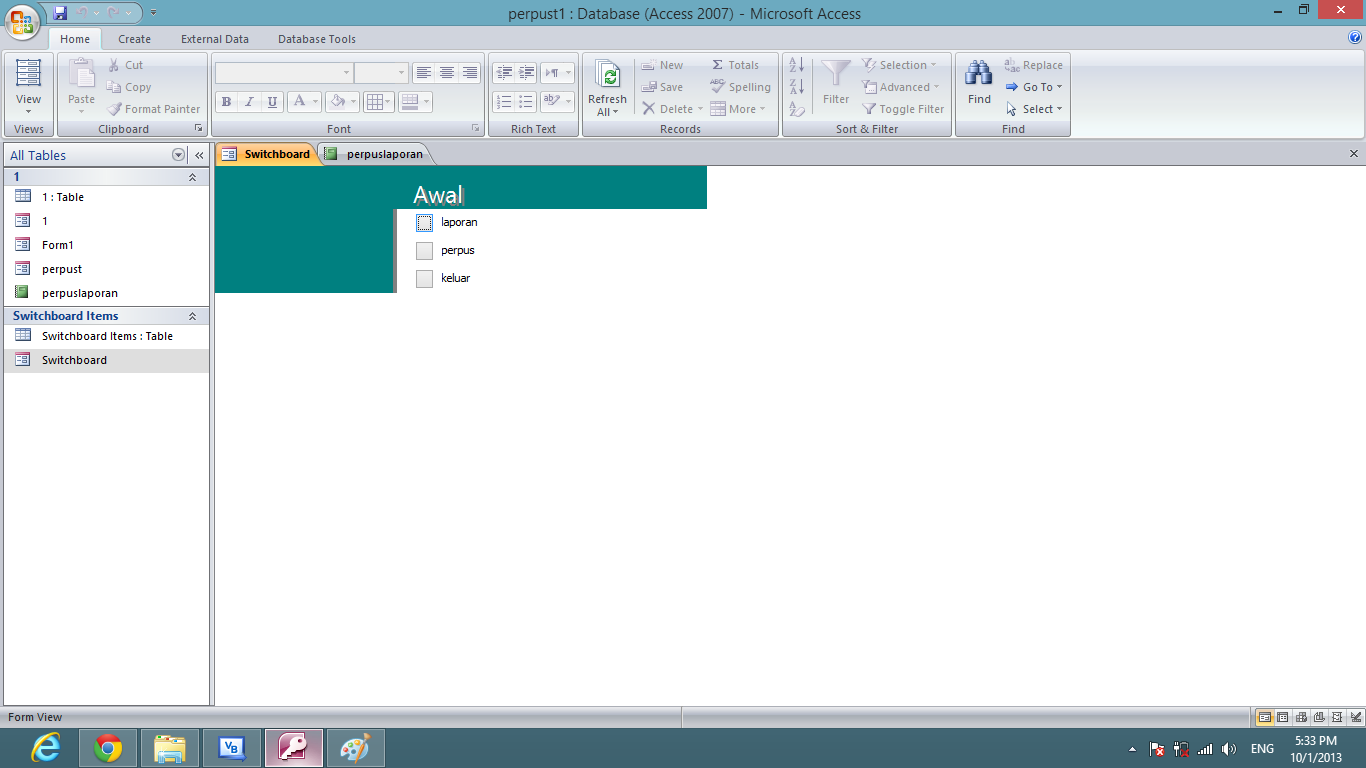Toggle bold formatting
Screen dimensions: 1366x768
(x=225, y=101)
